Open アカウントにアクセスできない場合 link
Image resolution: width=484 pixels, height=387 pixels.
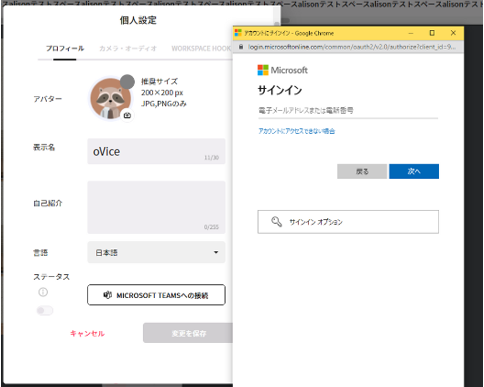click(x=297, y=131)
